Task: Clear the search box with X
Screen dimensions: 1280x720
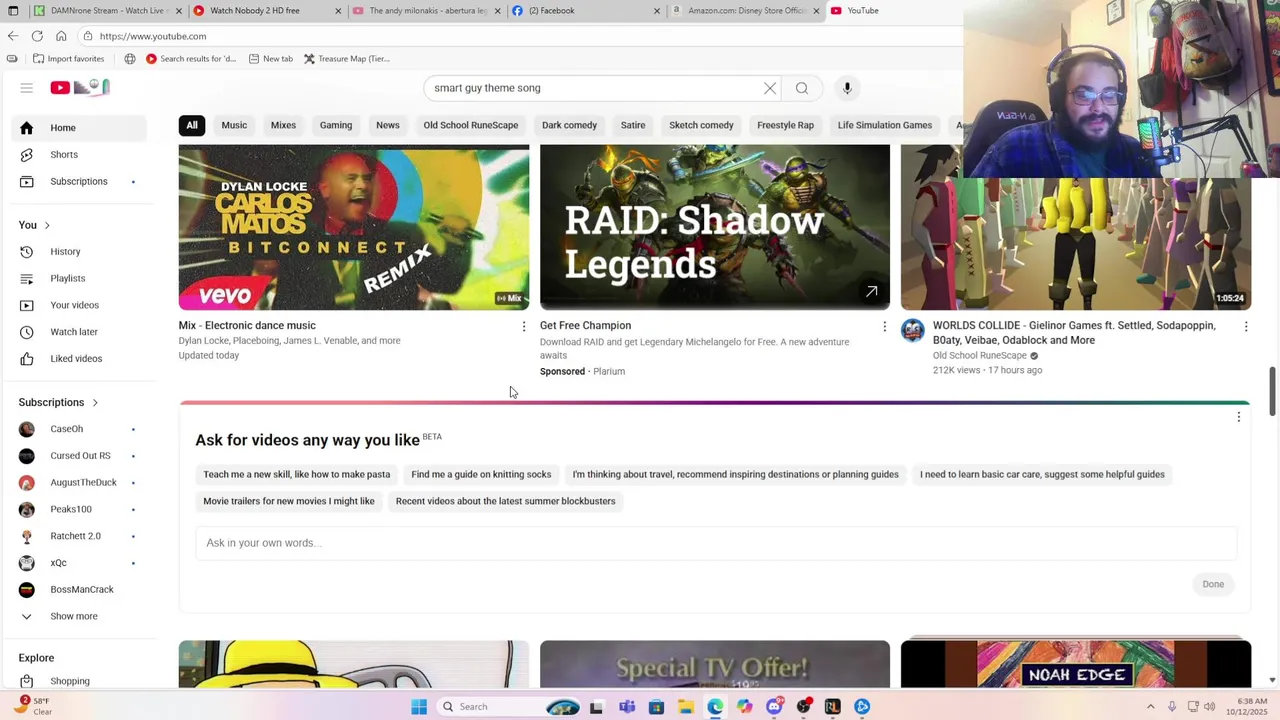Action: [x=770, y=88]
